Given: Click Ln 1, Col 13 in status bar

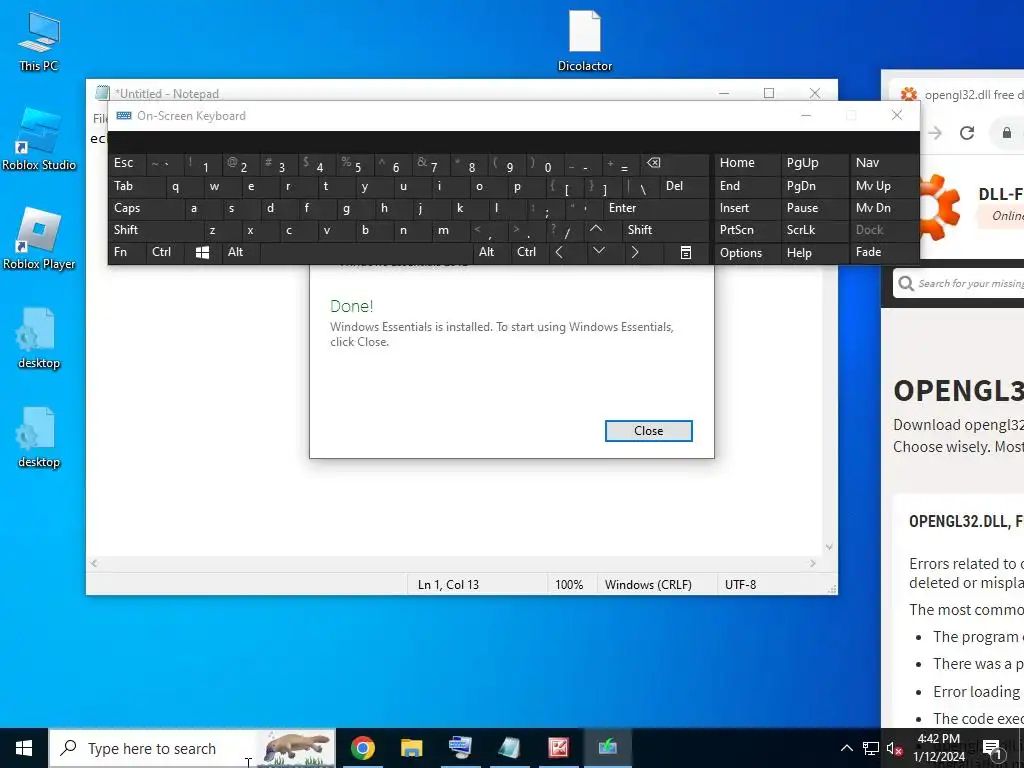Looking at the screenshot, I should tap(449, 584).
